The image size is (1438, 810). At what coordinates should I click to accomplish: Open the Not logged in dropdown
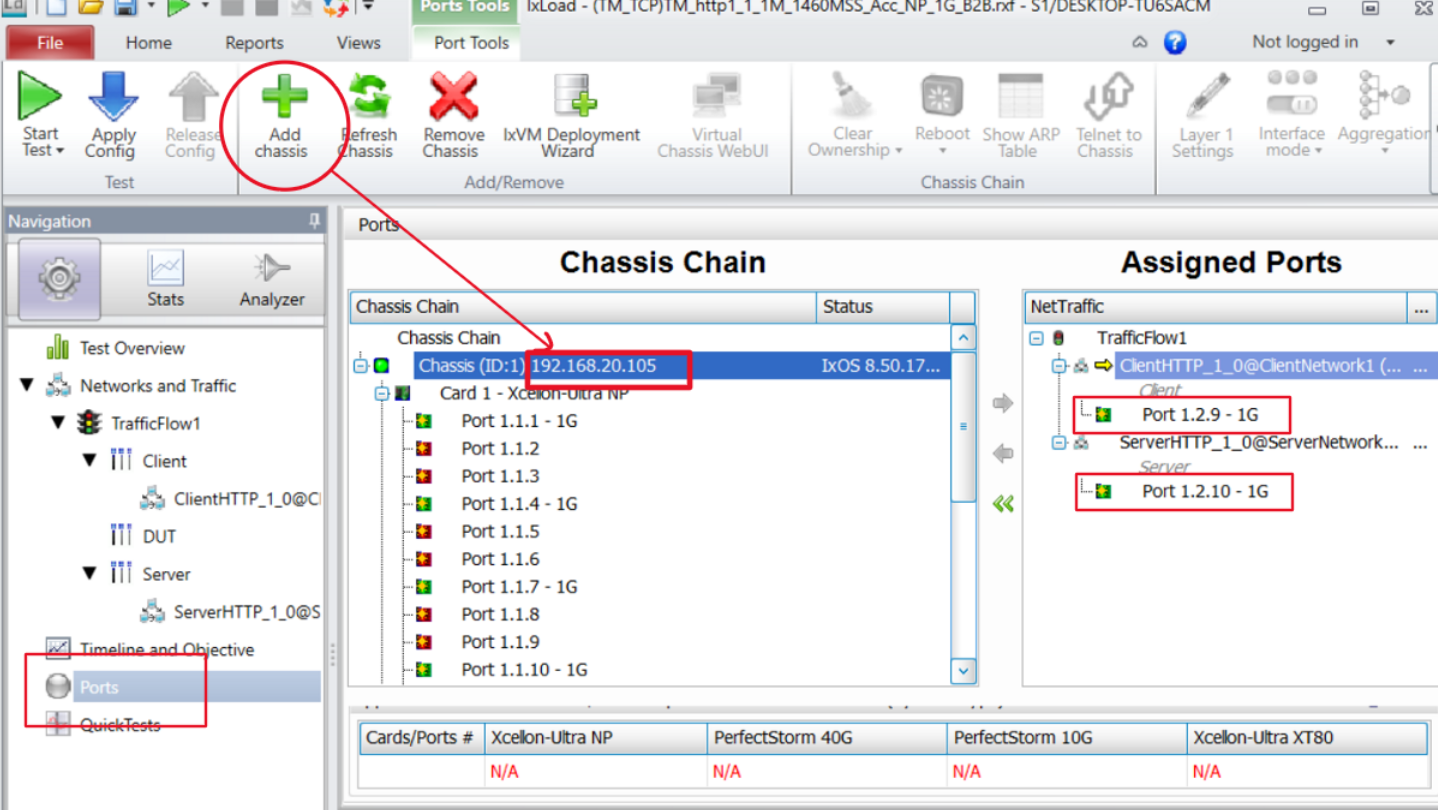1390,42
